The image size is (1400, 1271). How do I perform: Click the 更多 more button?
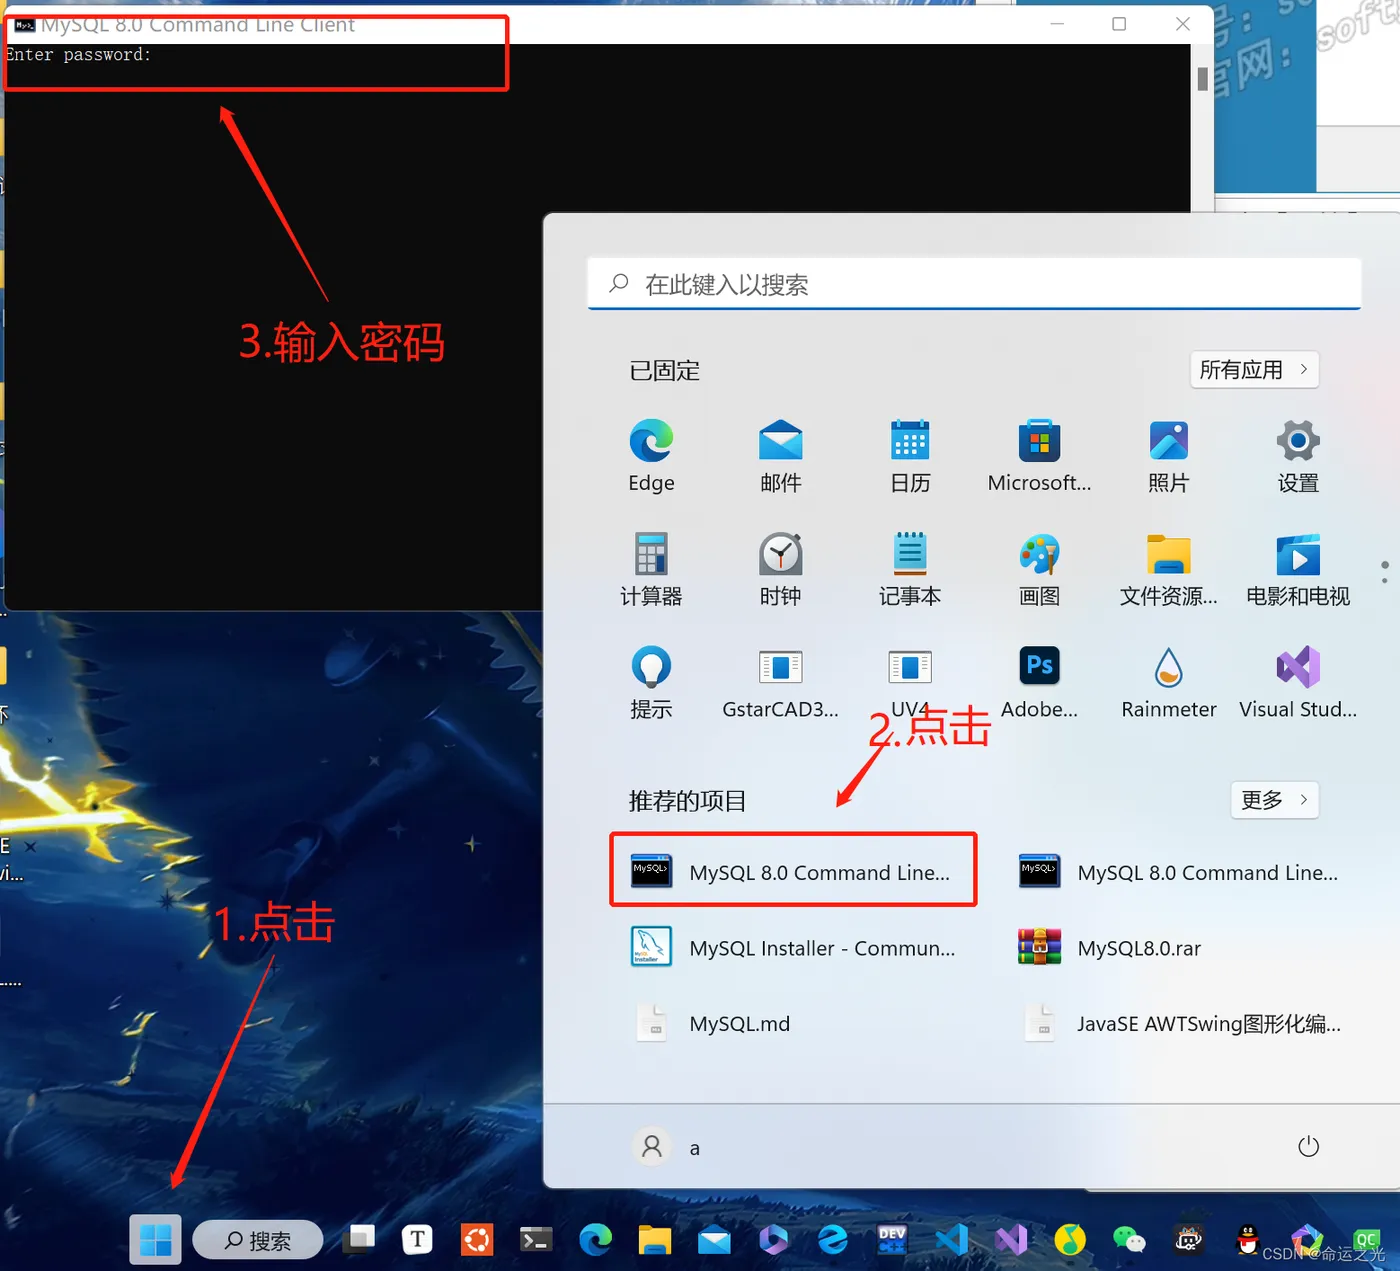pyautogui.click(x=1274, y=800)
